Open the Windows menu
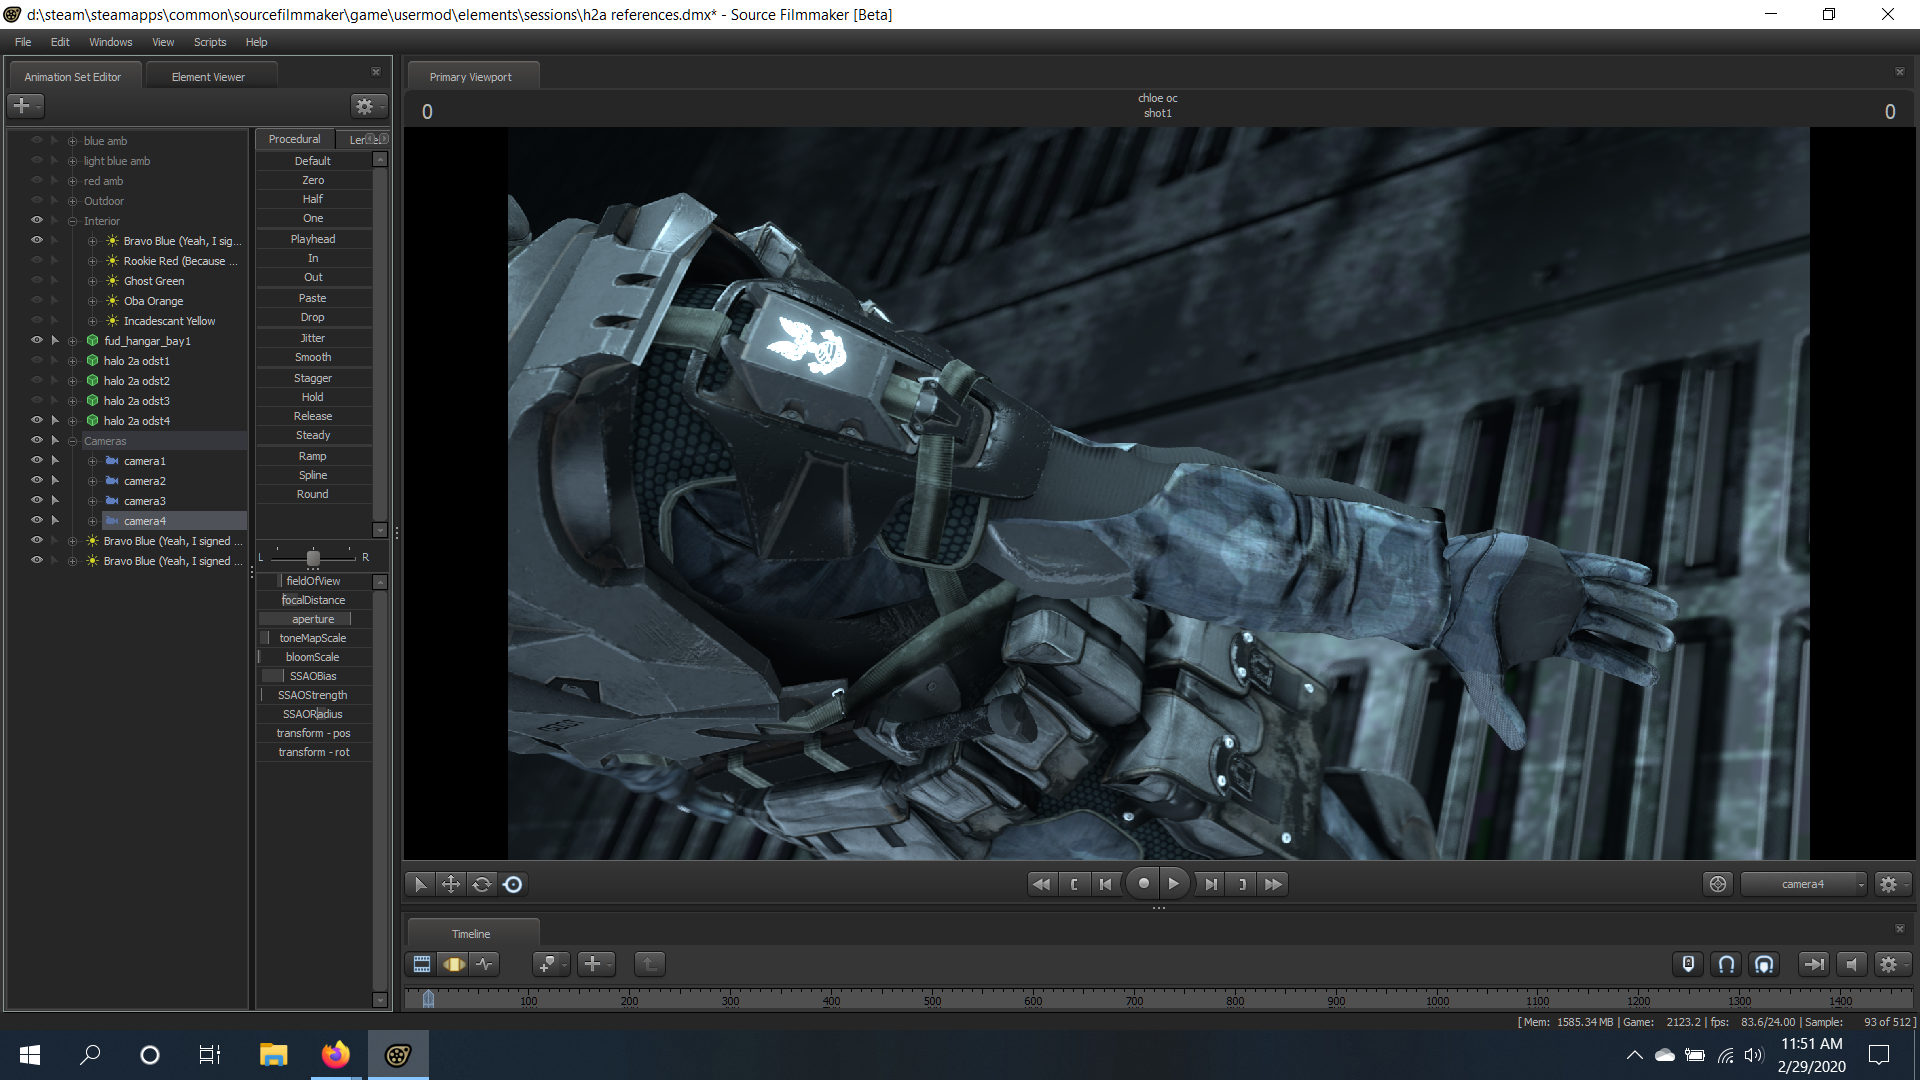 click(110, 42)
